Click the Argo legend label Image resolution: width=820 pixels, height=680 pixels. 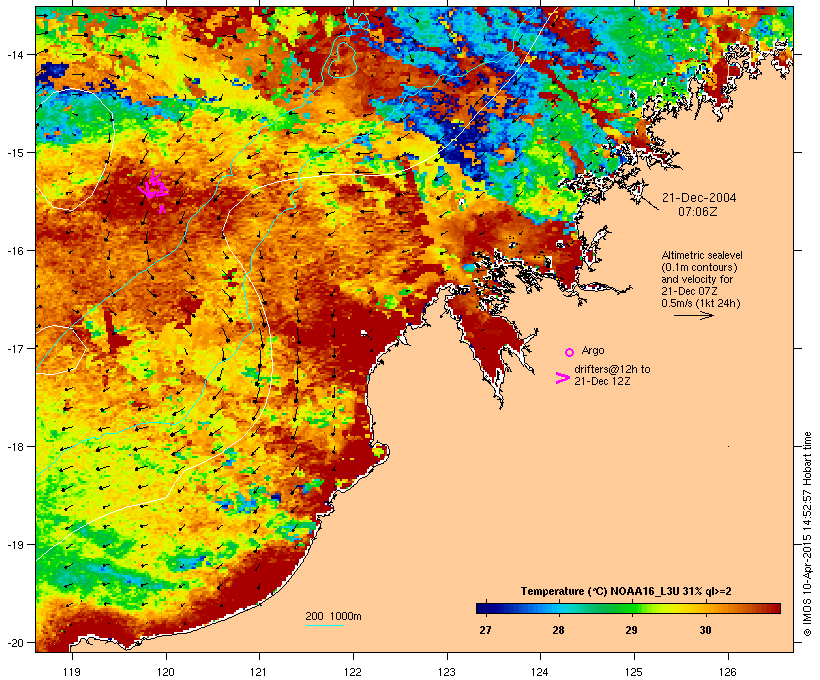coord(593,350)
